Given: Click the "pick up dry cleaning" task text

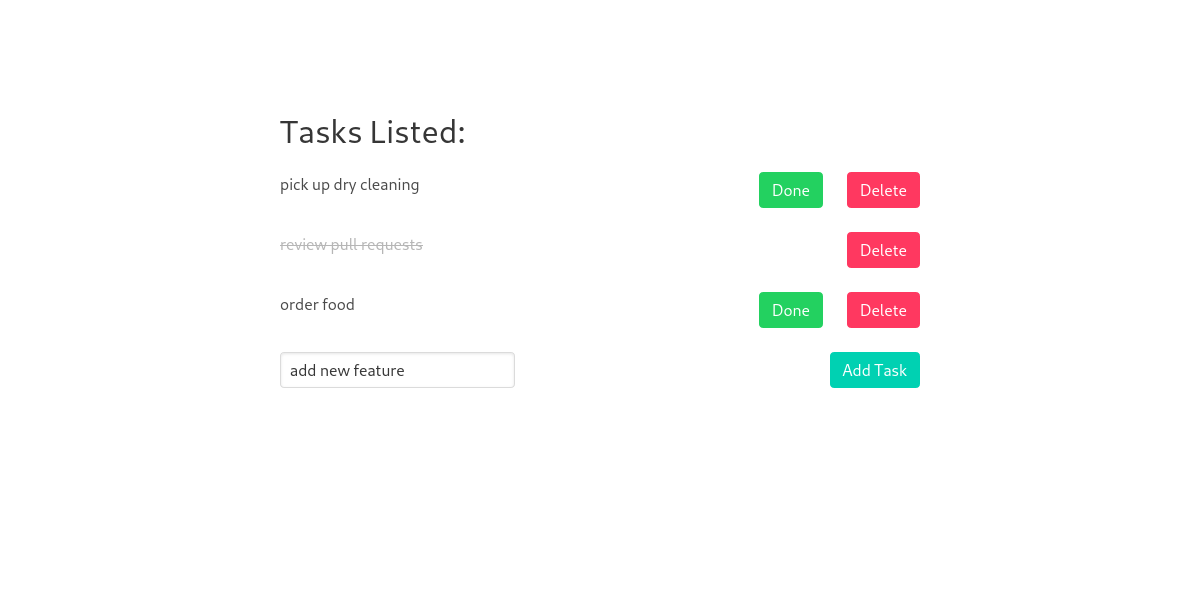Looking at the screenshot, I should coord(349,185).
